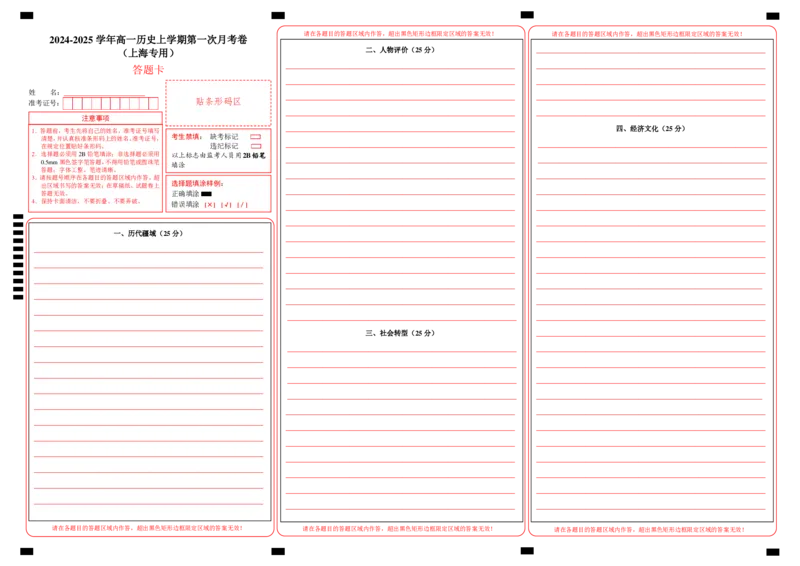Screen dimensions: 800x566
Task: Select the [√] wrong-fill example mark
Action: coord(226,204)
